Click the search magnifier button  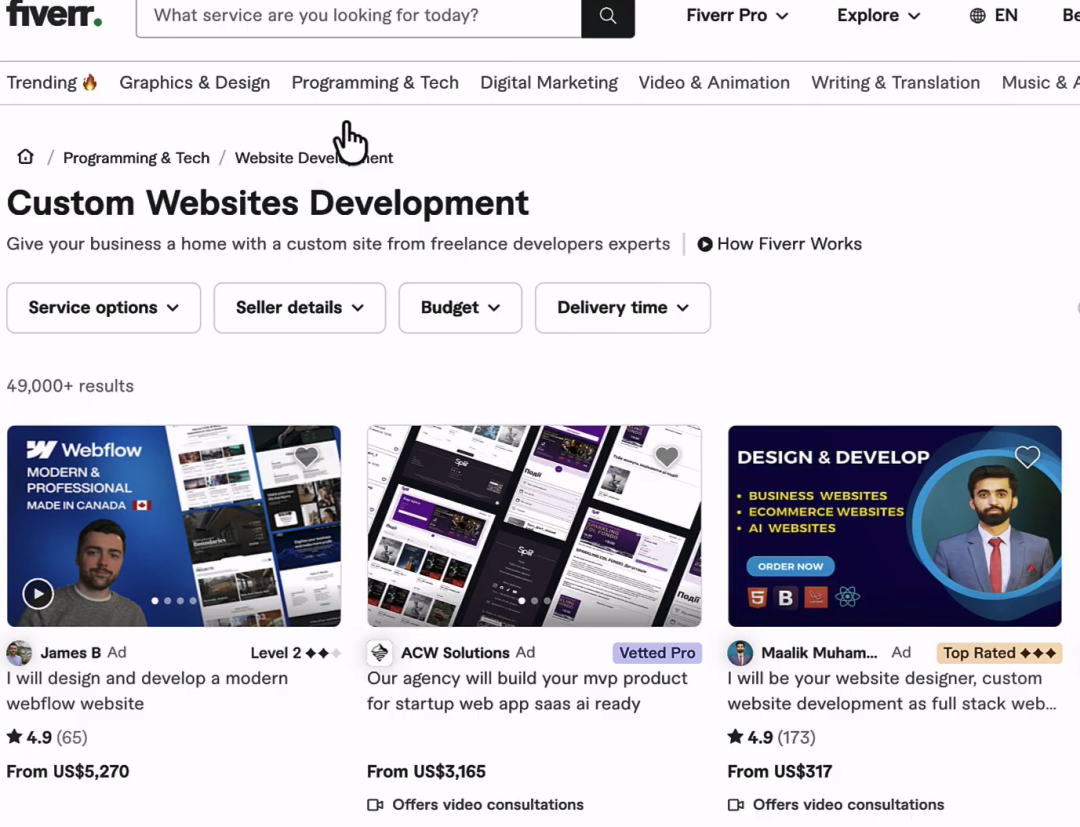tap(608, 17)
